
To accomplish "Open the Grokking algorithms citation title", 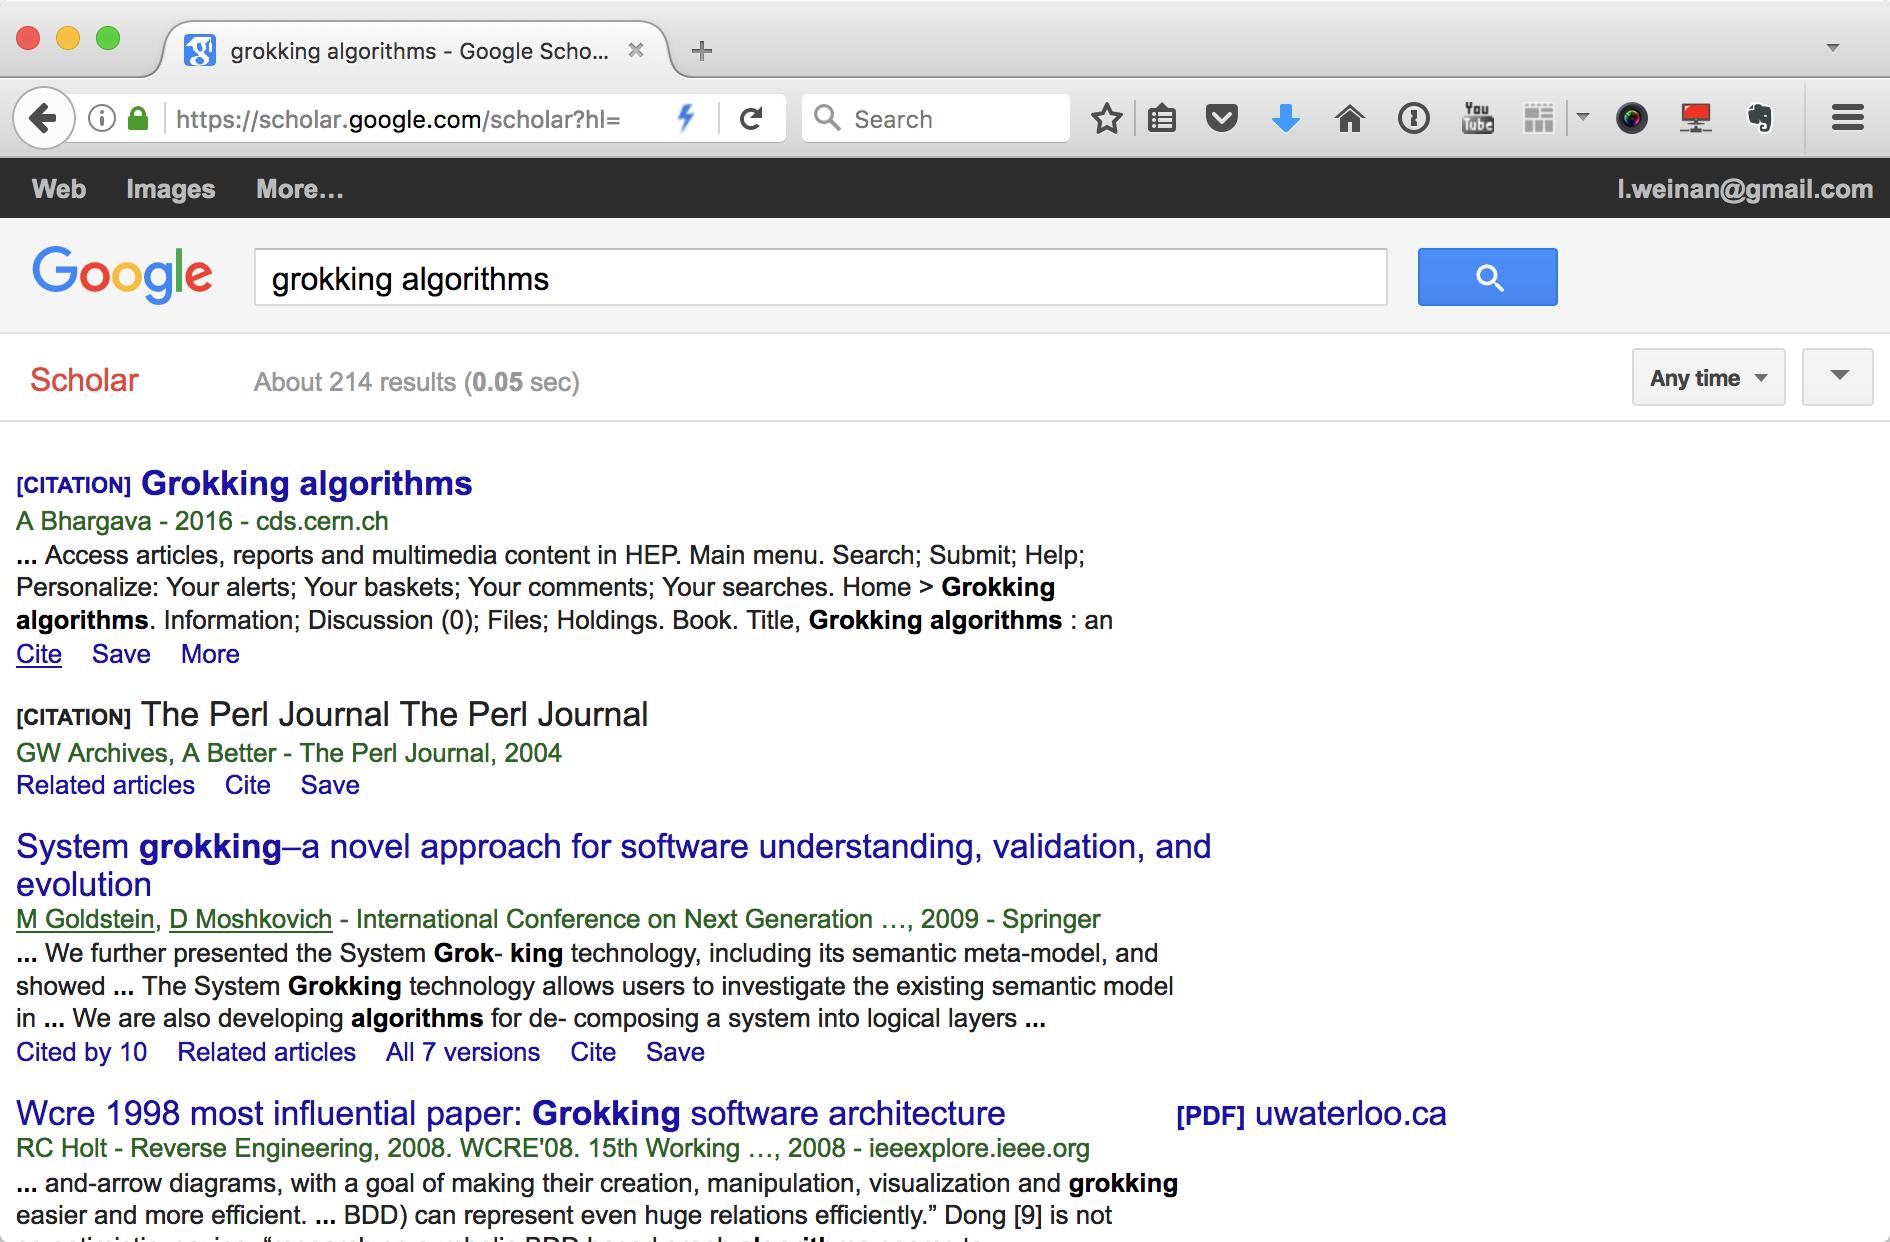I will coord(306,483).
